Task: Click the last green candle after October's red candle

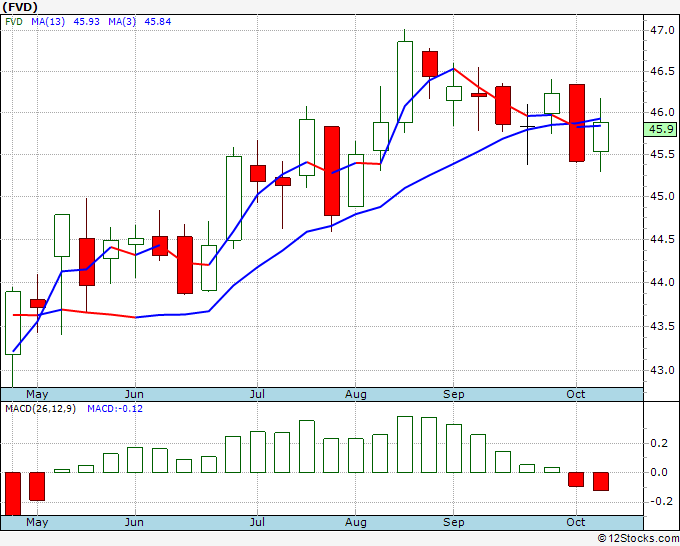Action: point(601,137)
